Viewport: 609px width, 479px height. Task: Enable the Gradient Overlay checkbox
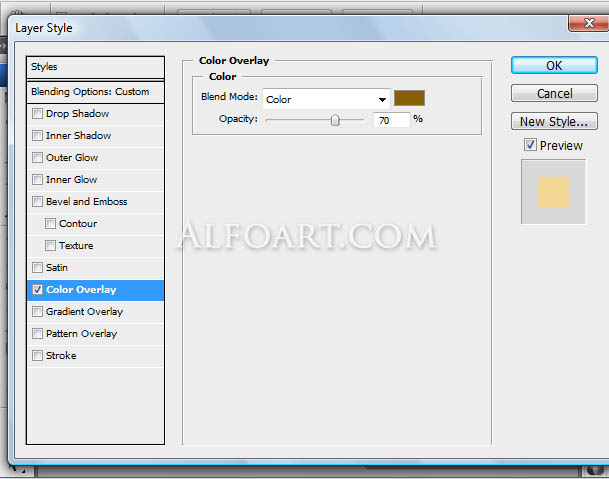37,312
